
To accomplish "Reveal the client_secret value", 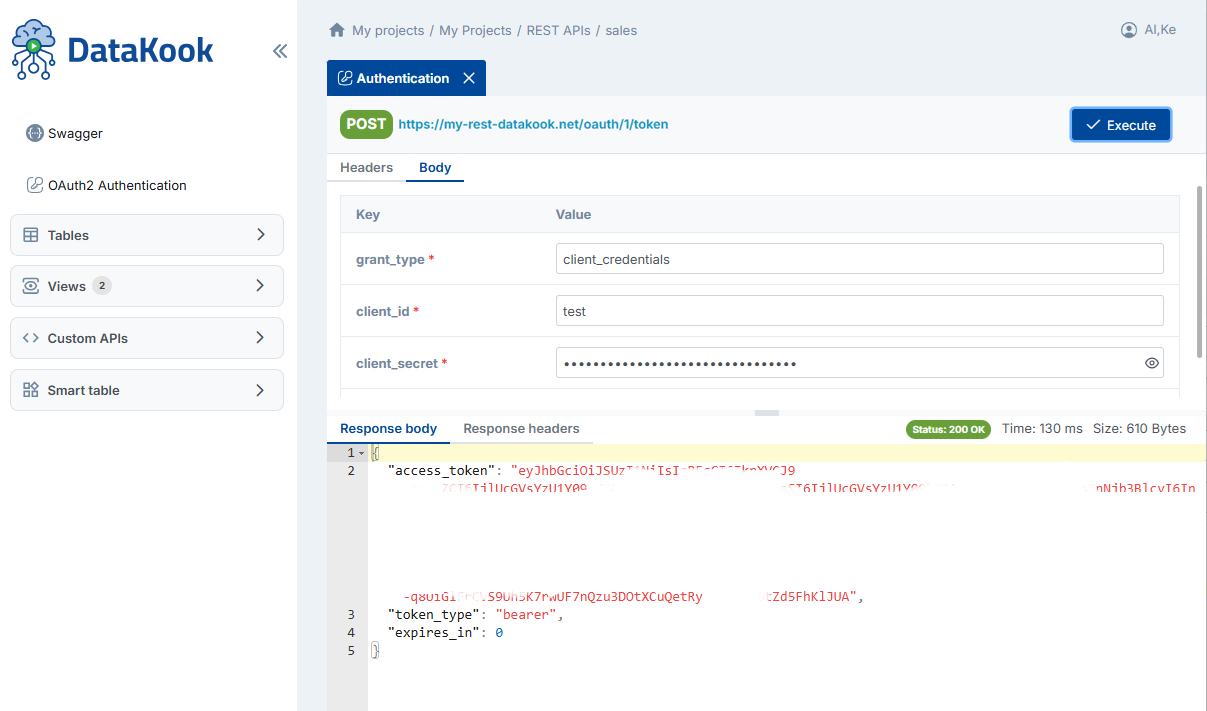I will coord(1151,362).
